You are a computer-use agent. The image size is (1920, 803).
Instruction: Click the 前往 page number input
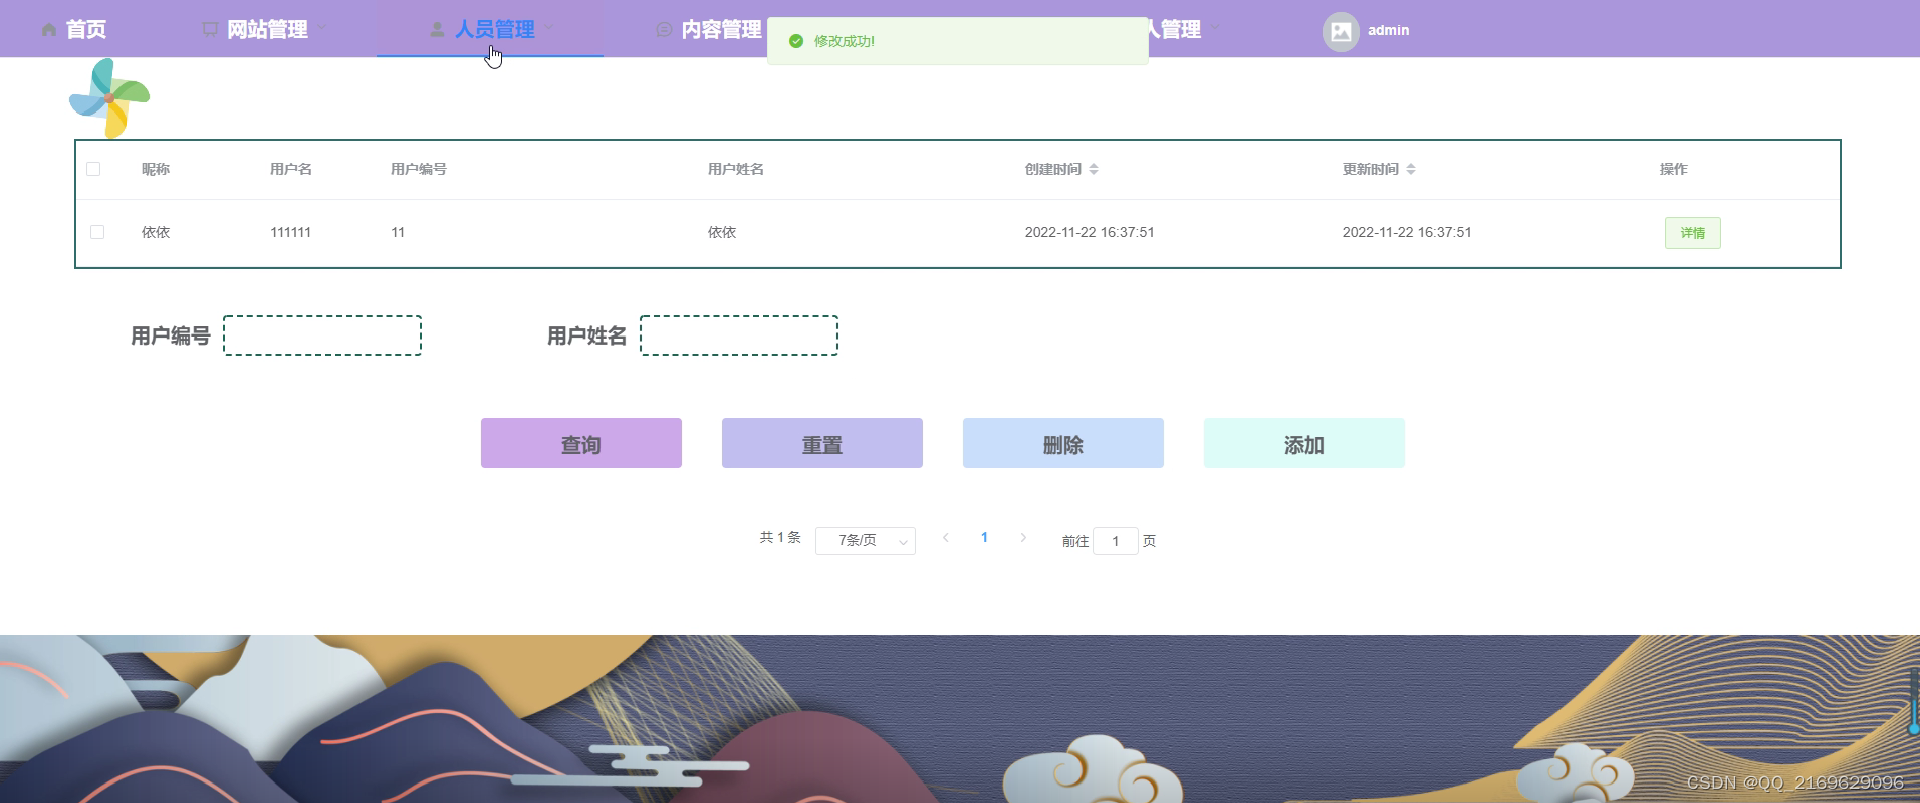(1116, 541)
